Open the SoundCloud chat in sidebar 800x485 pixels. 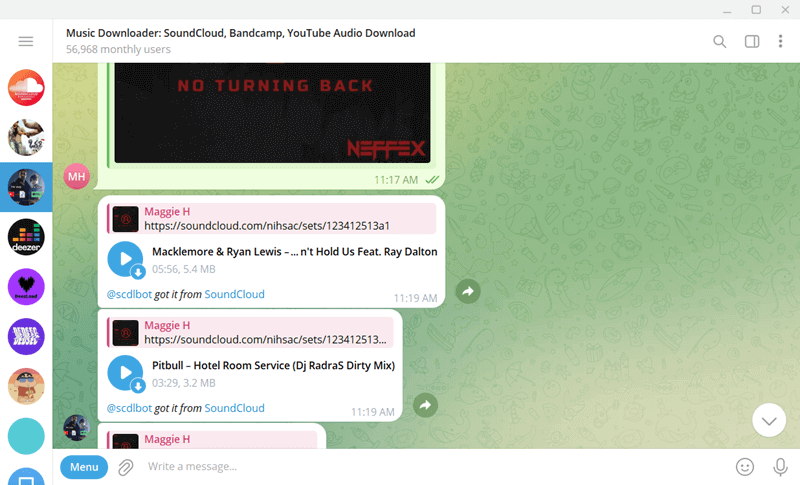pyautogui.click(x=26, y=88)
